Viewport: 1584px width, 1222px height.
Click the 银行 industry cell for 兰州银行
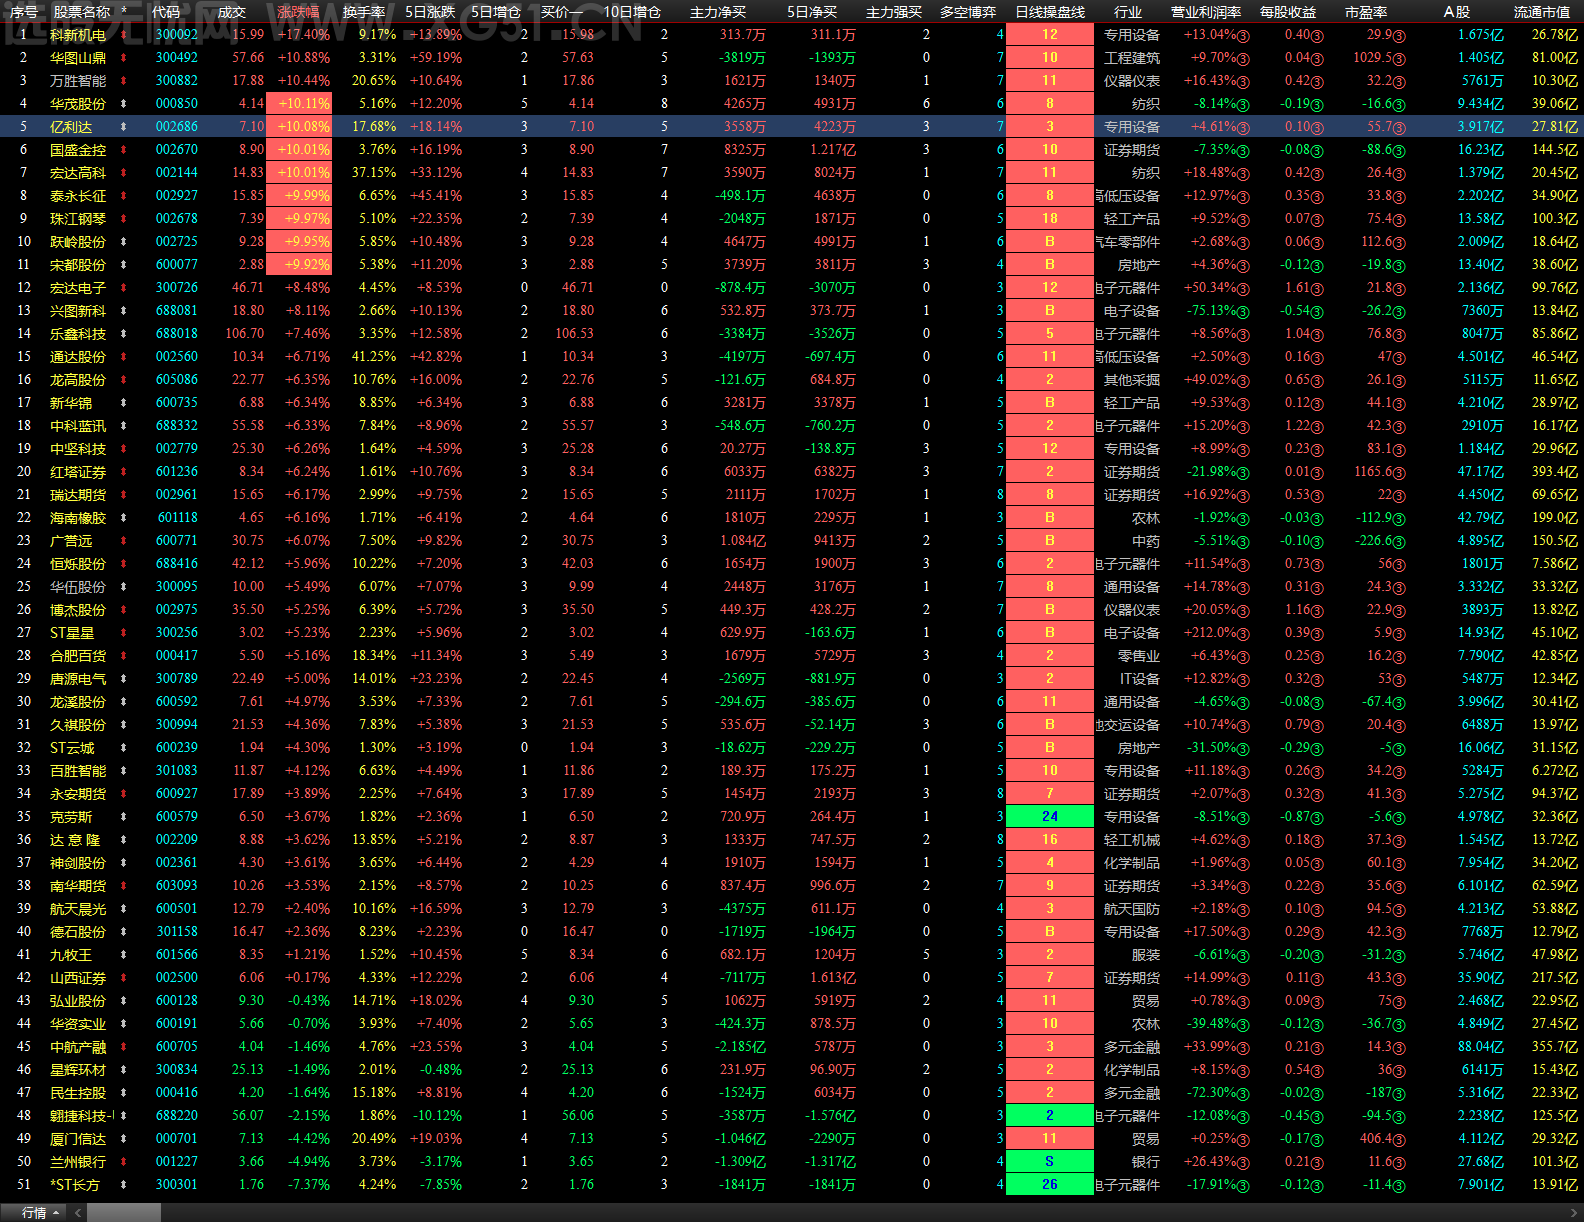[1146, 1162]
